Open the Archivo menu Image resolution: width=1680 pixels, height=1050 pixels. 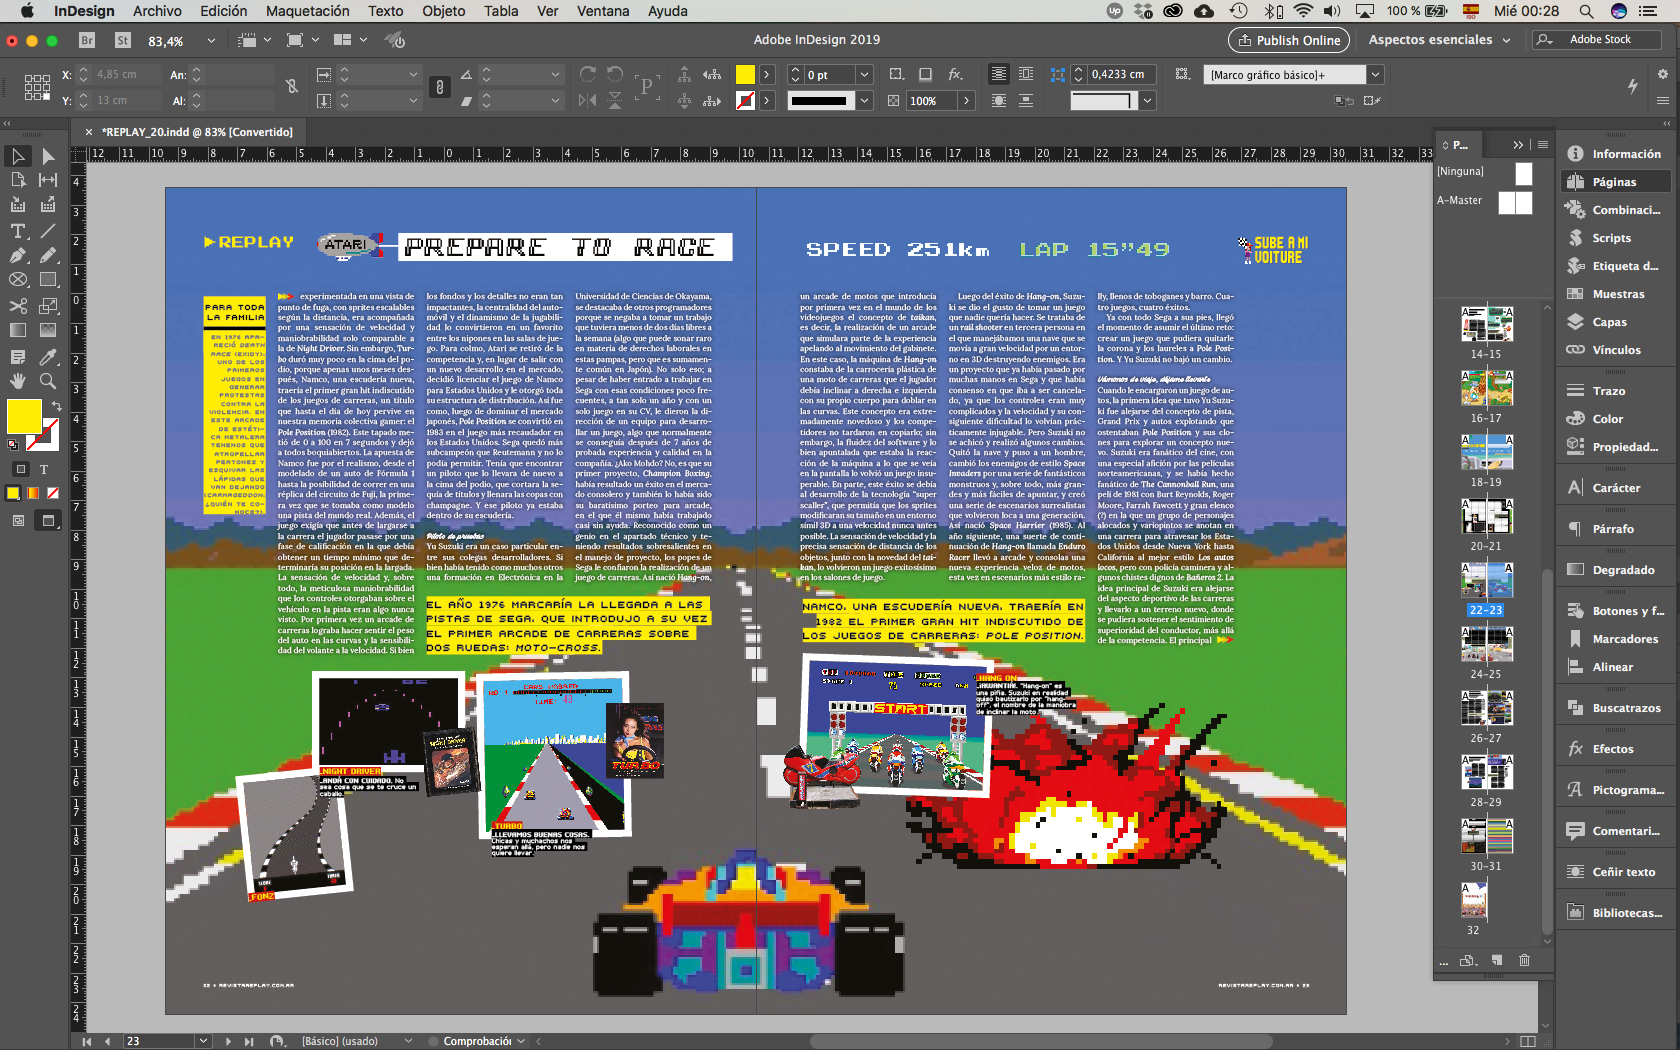point(157,11)
